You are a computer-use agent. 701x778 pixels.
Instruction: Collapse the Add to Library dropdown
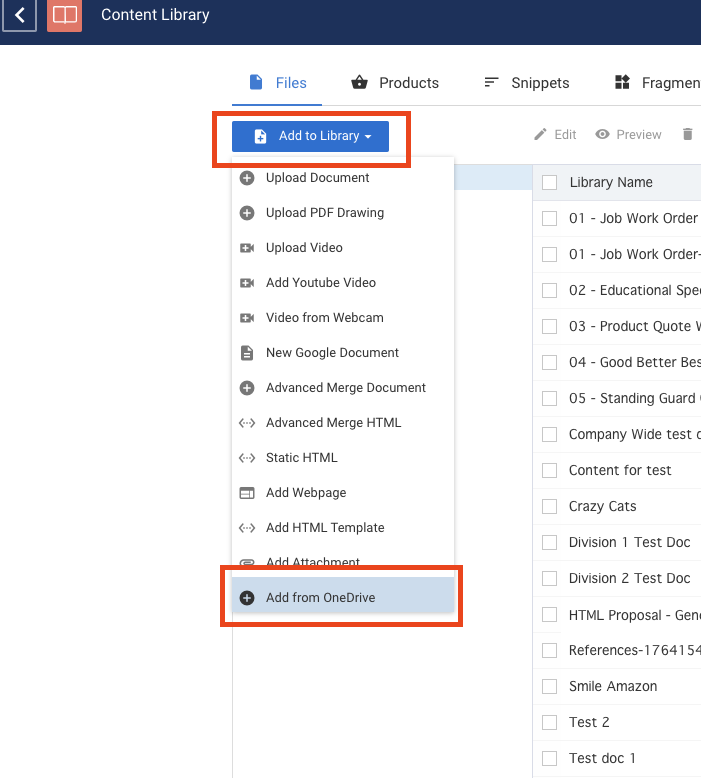click(x=310, y=136)
